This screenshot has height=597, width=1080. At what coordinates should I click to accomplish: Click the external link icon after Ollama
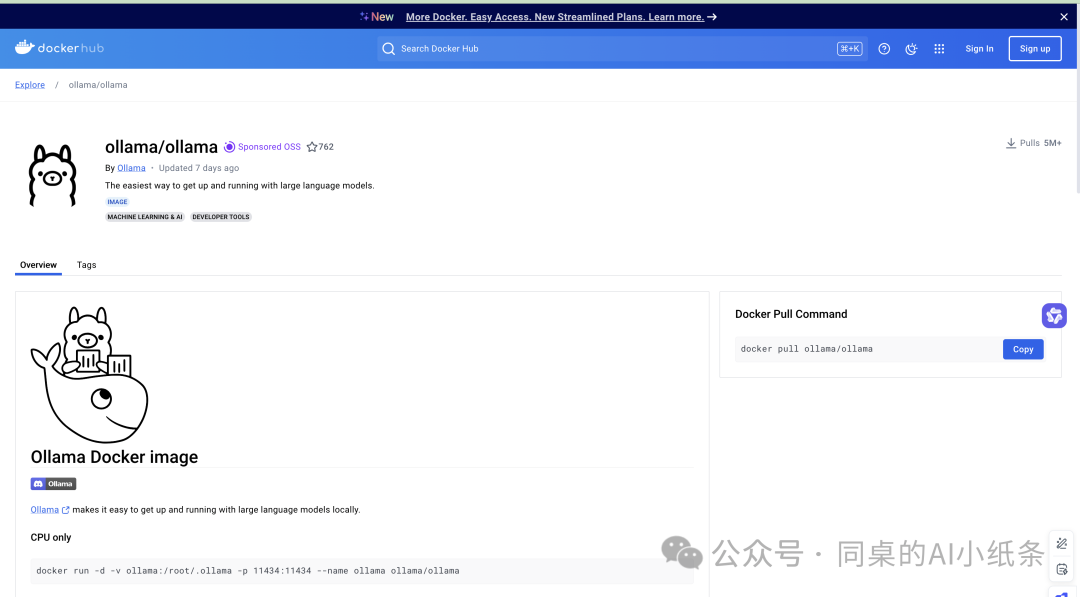[x=65, y=510]
